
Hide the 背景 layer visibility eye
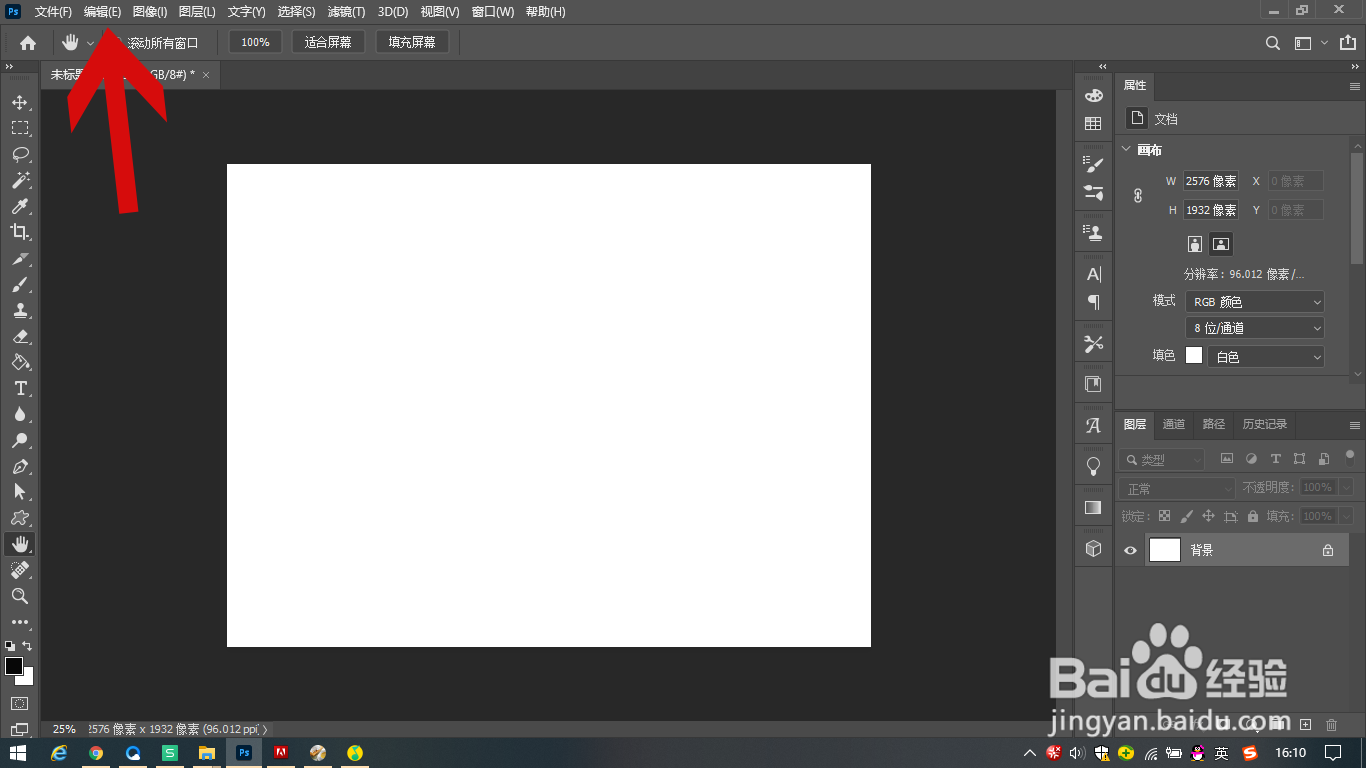tap(1130, 550)
